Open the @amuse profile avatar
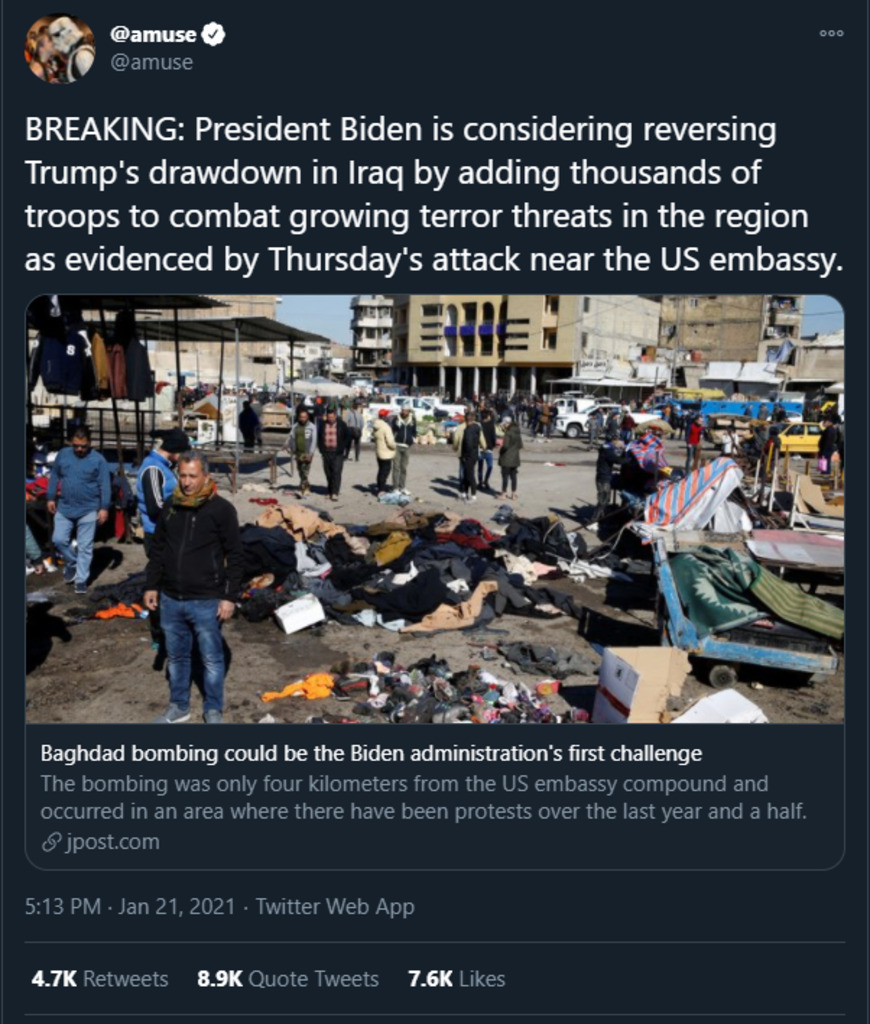Screen dimensions: 870x1024 pyautogui.click(x=59, y=48)
